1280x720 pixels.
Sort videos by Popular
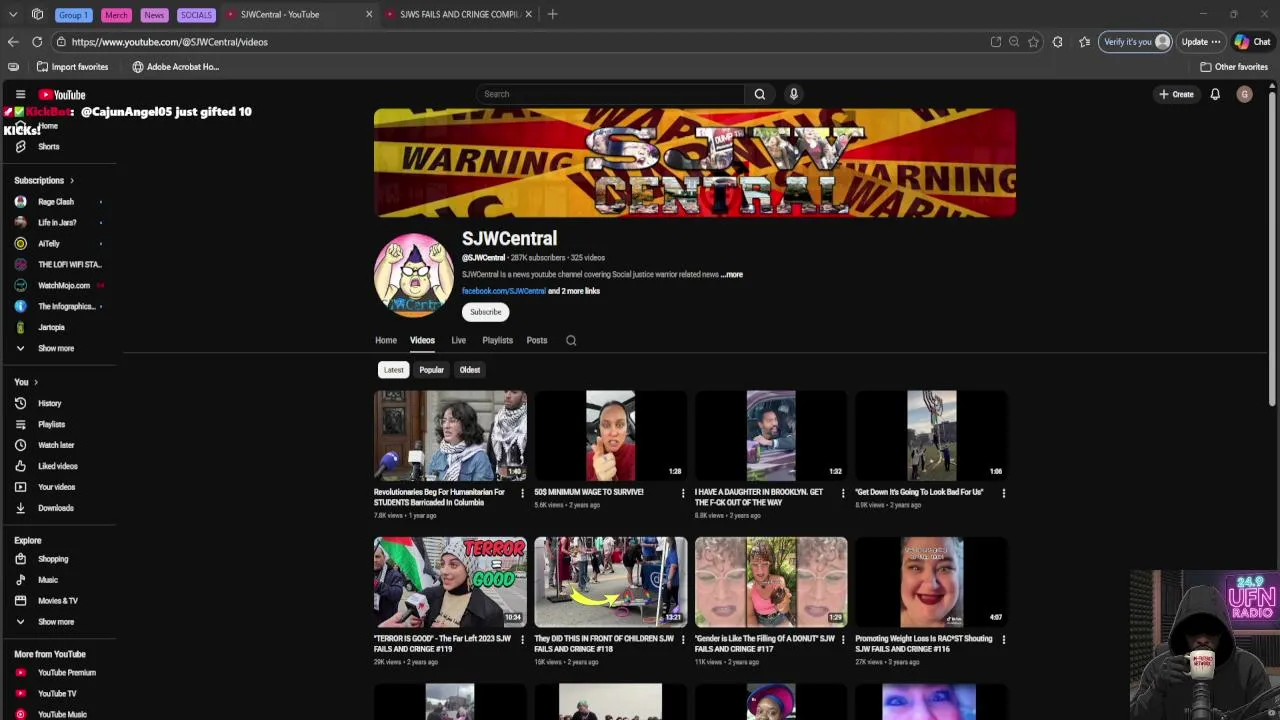coord(431,370)
